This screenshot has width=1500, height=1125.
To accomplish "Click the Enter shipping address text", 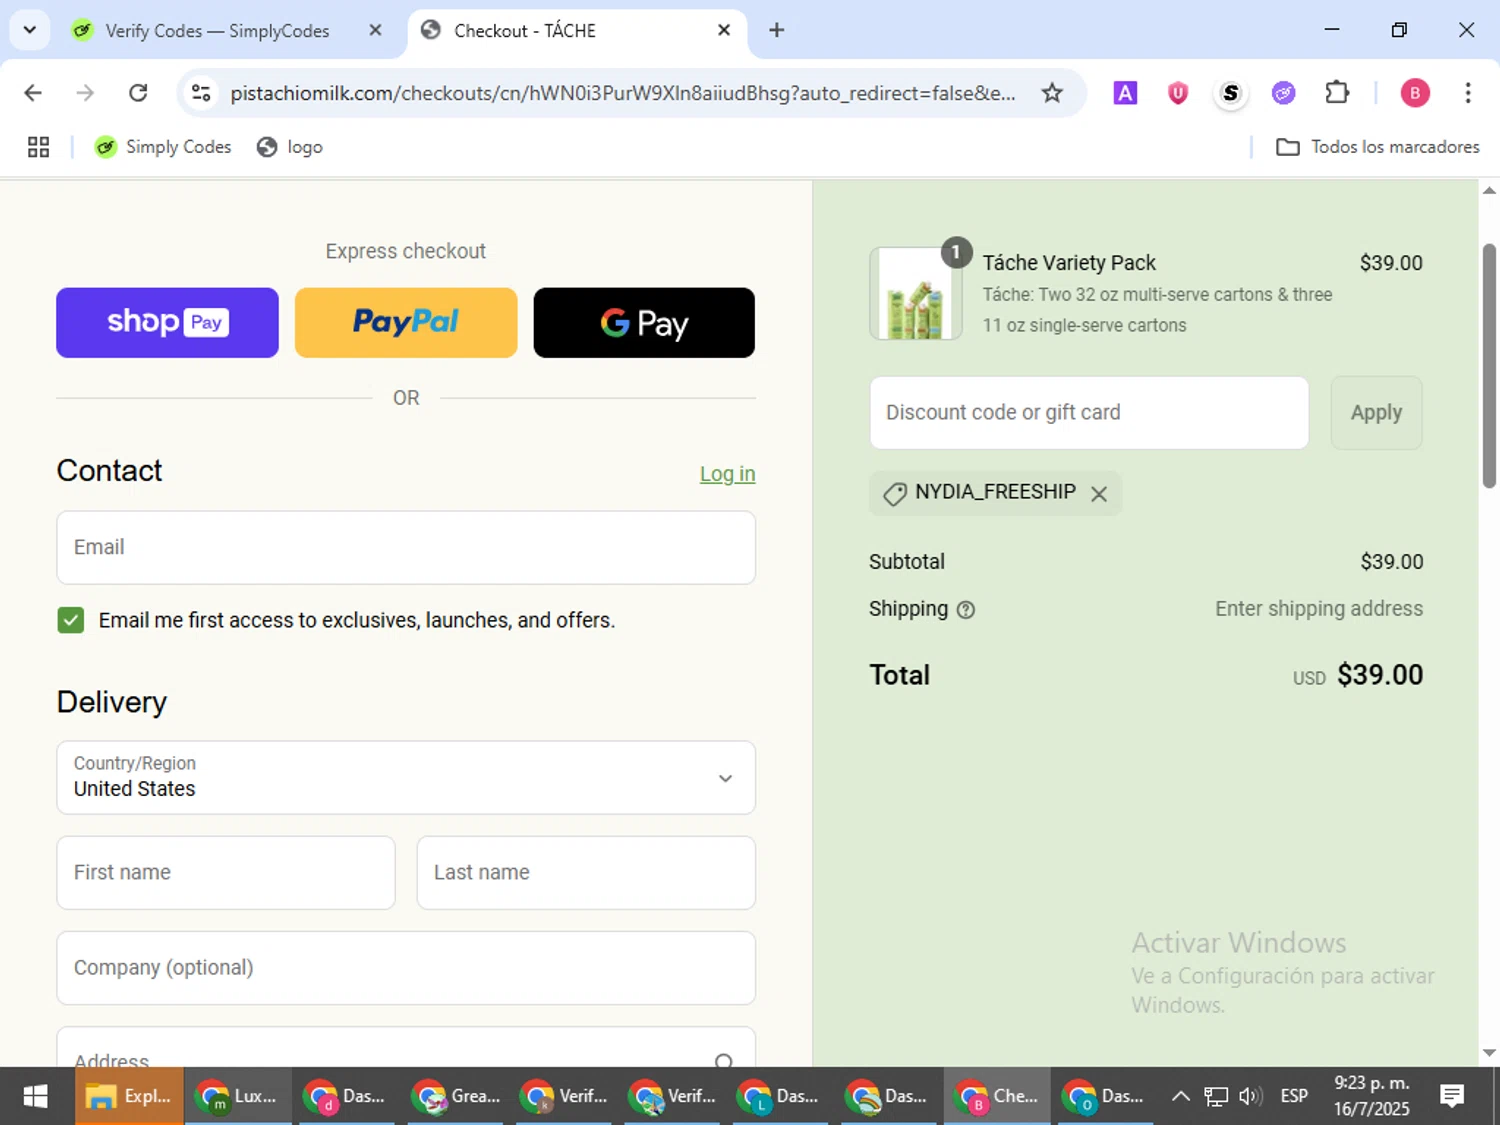I will (1319, 609).
